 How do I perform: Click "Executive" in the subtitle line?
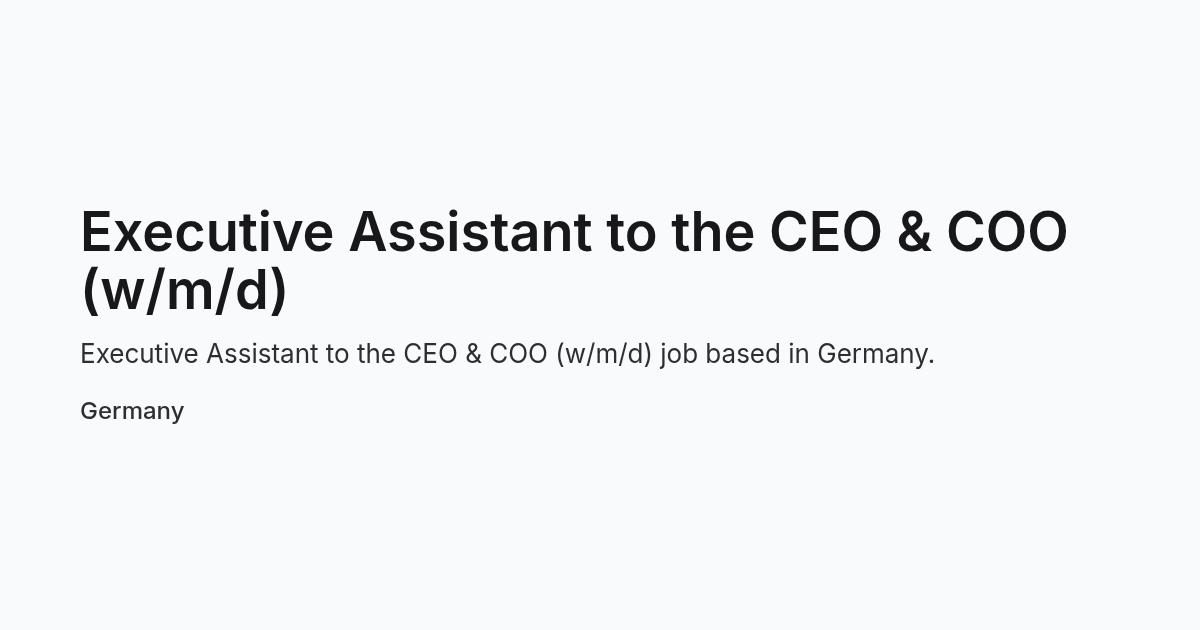tap(139, 354)
